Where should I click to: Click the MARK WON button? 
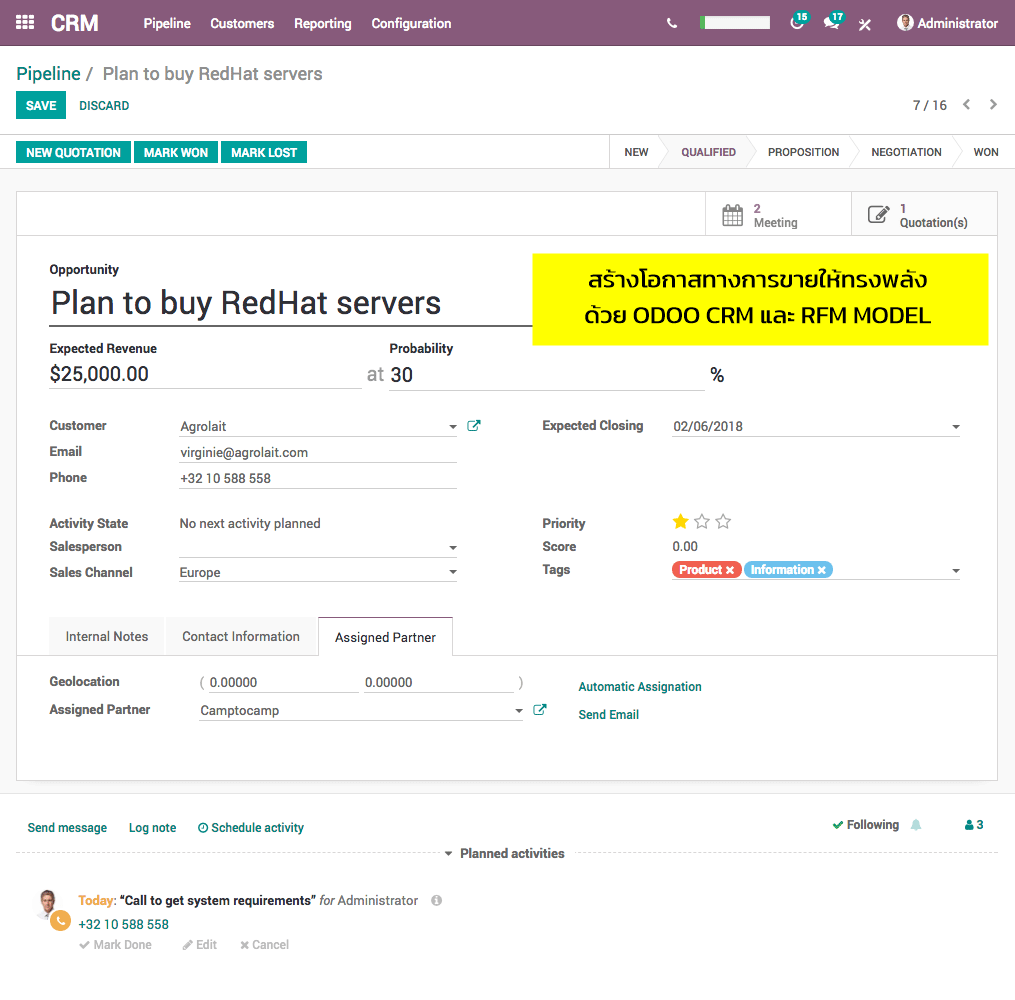coord(175,152)
